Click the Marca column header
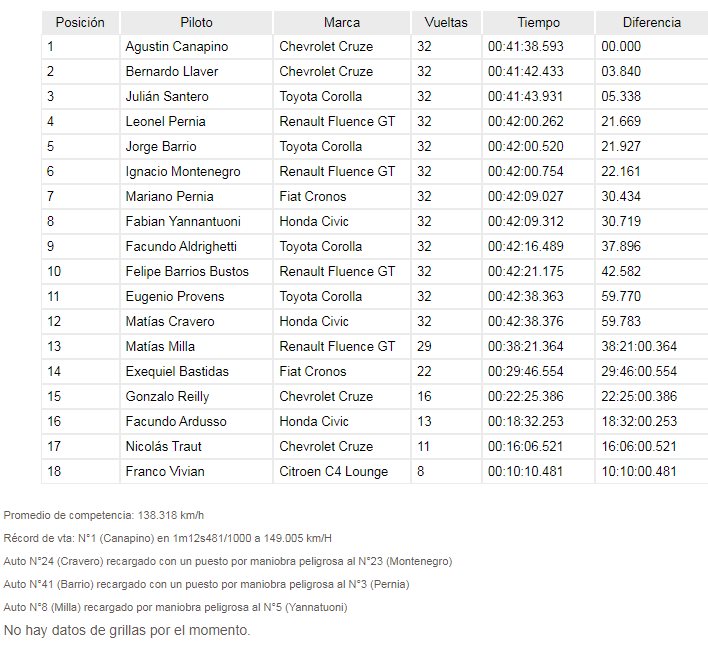Screen dimensions: 708x651 342,22
